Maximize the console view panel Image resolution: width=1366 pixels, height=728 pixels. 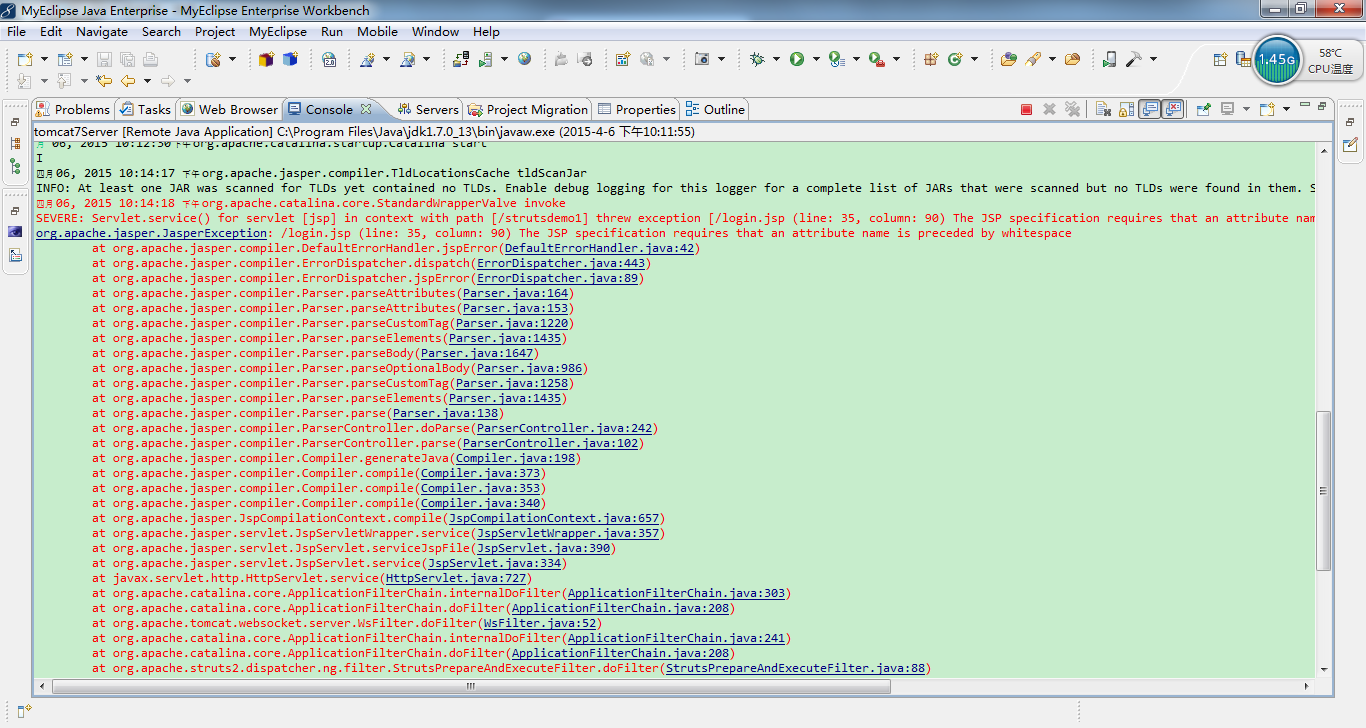[1321, 106]
